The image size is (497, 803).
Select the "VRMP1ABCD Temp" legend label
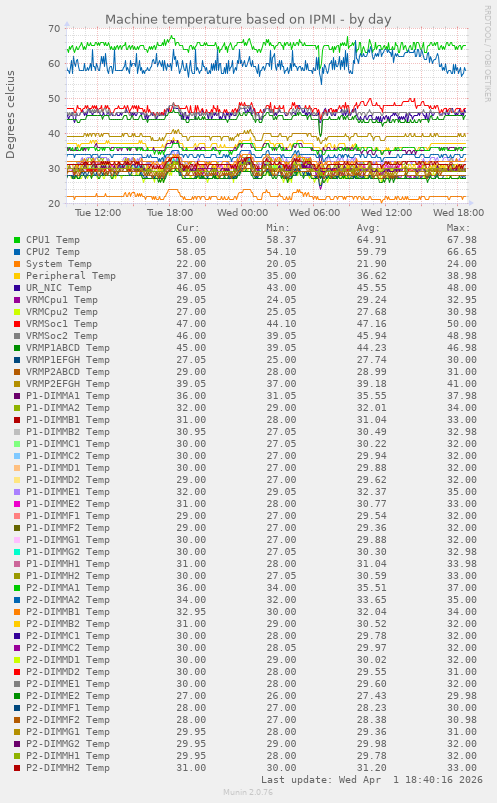click(68, 348)
